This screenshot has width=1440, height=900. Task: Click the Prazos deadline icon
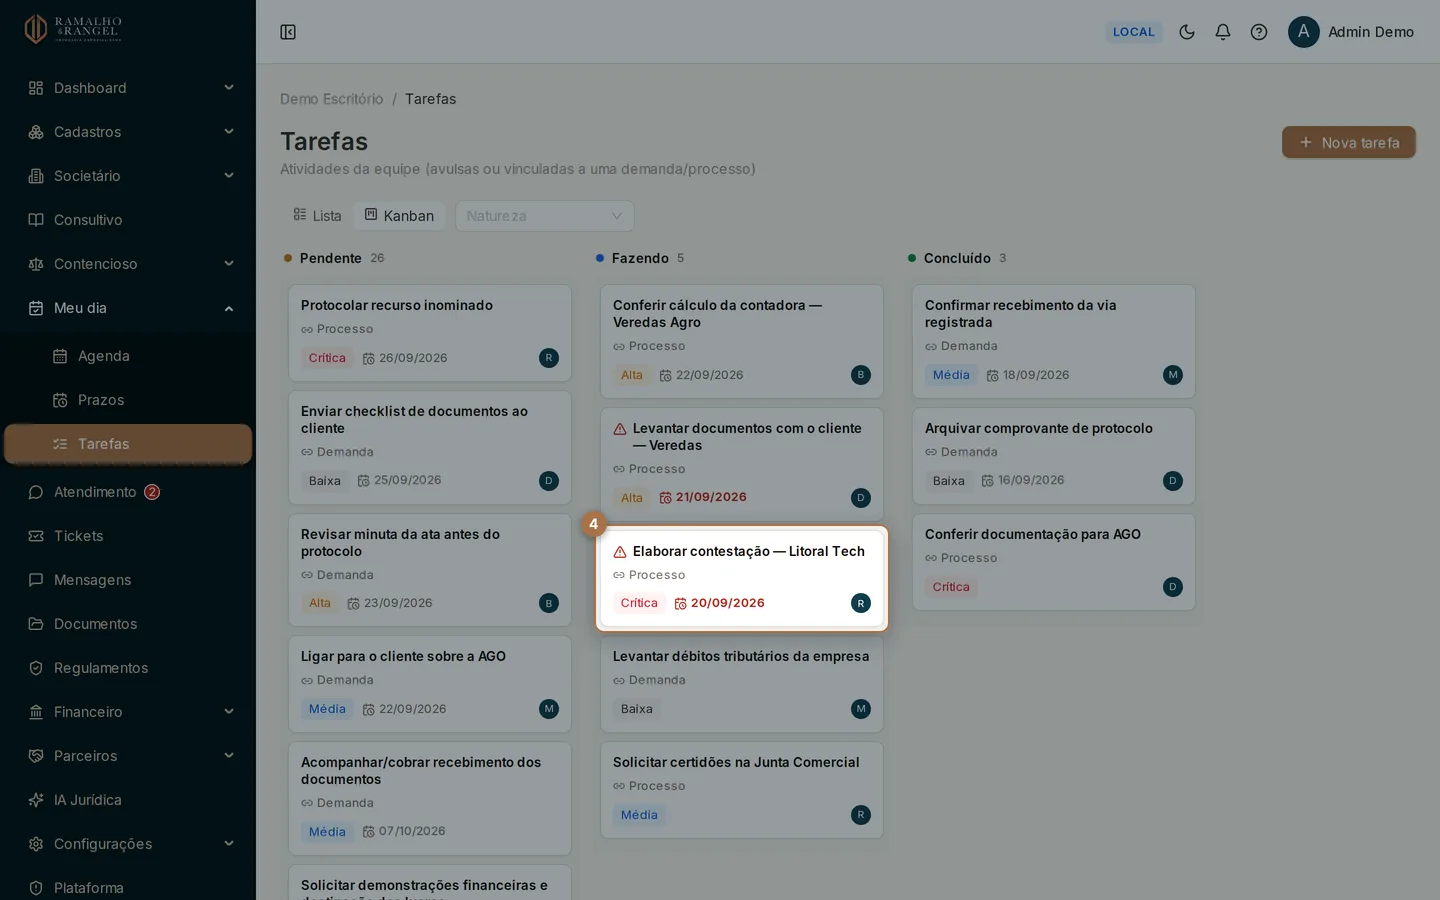click(60, 400)
